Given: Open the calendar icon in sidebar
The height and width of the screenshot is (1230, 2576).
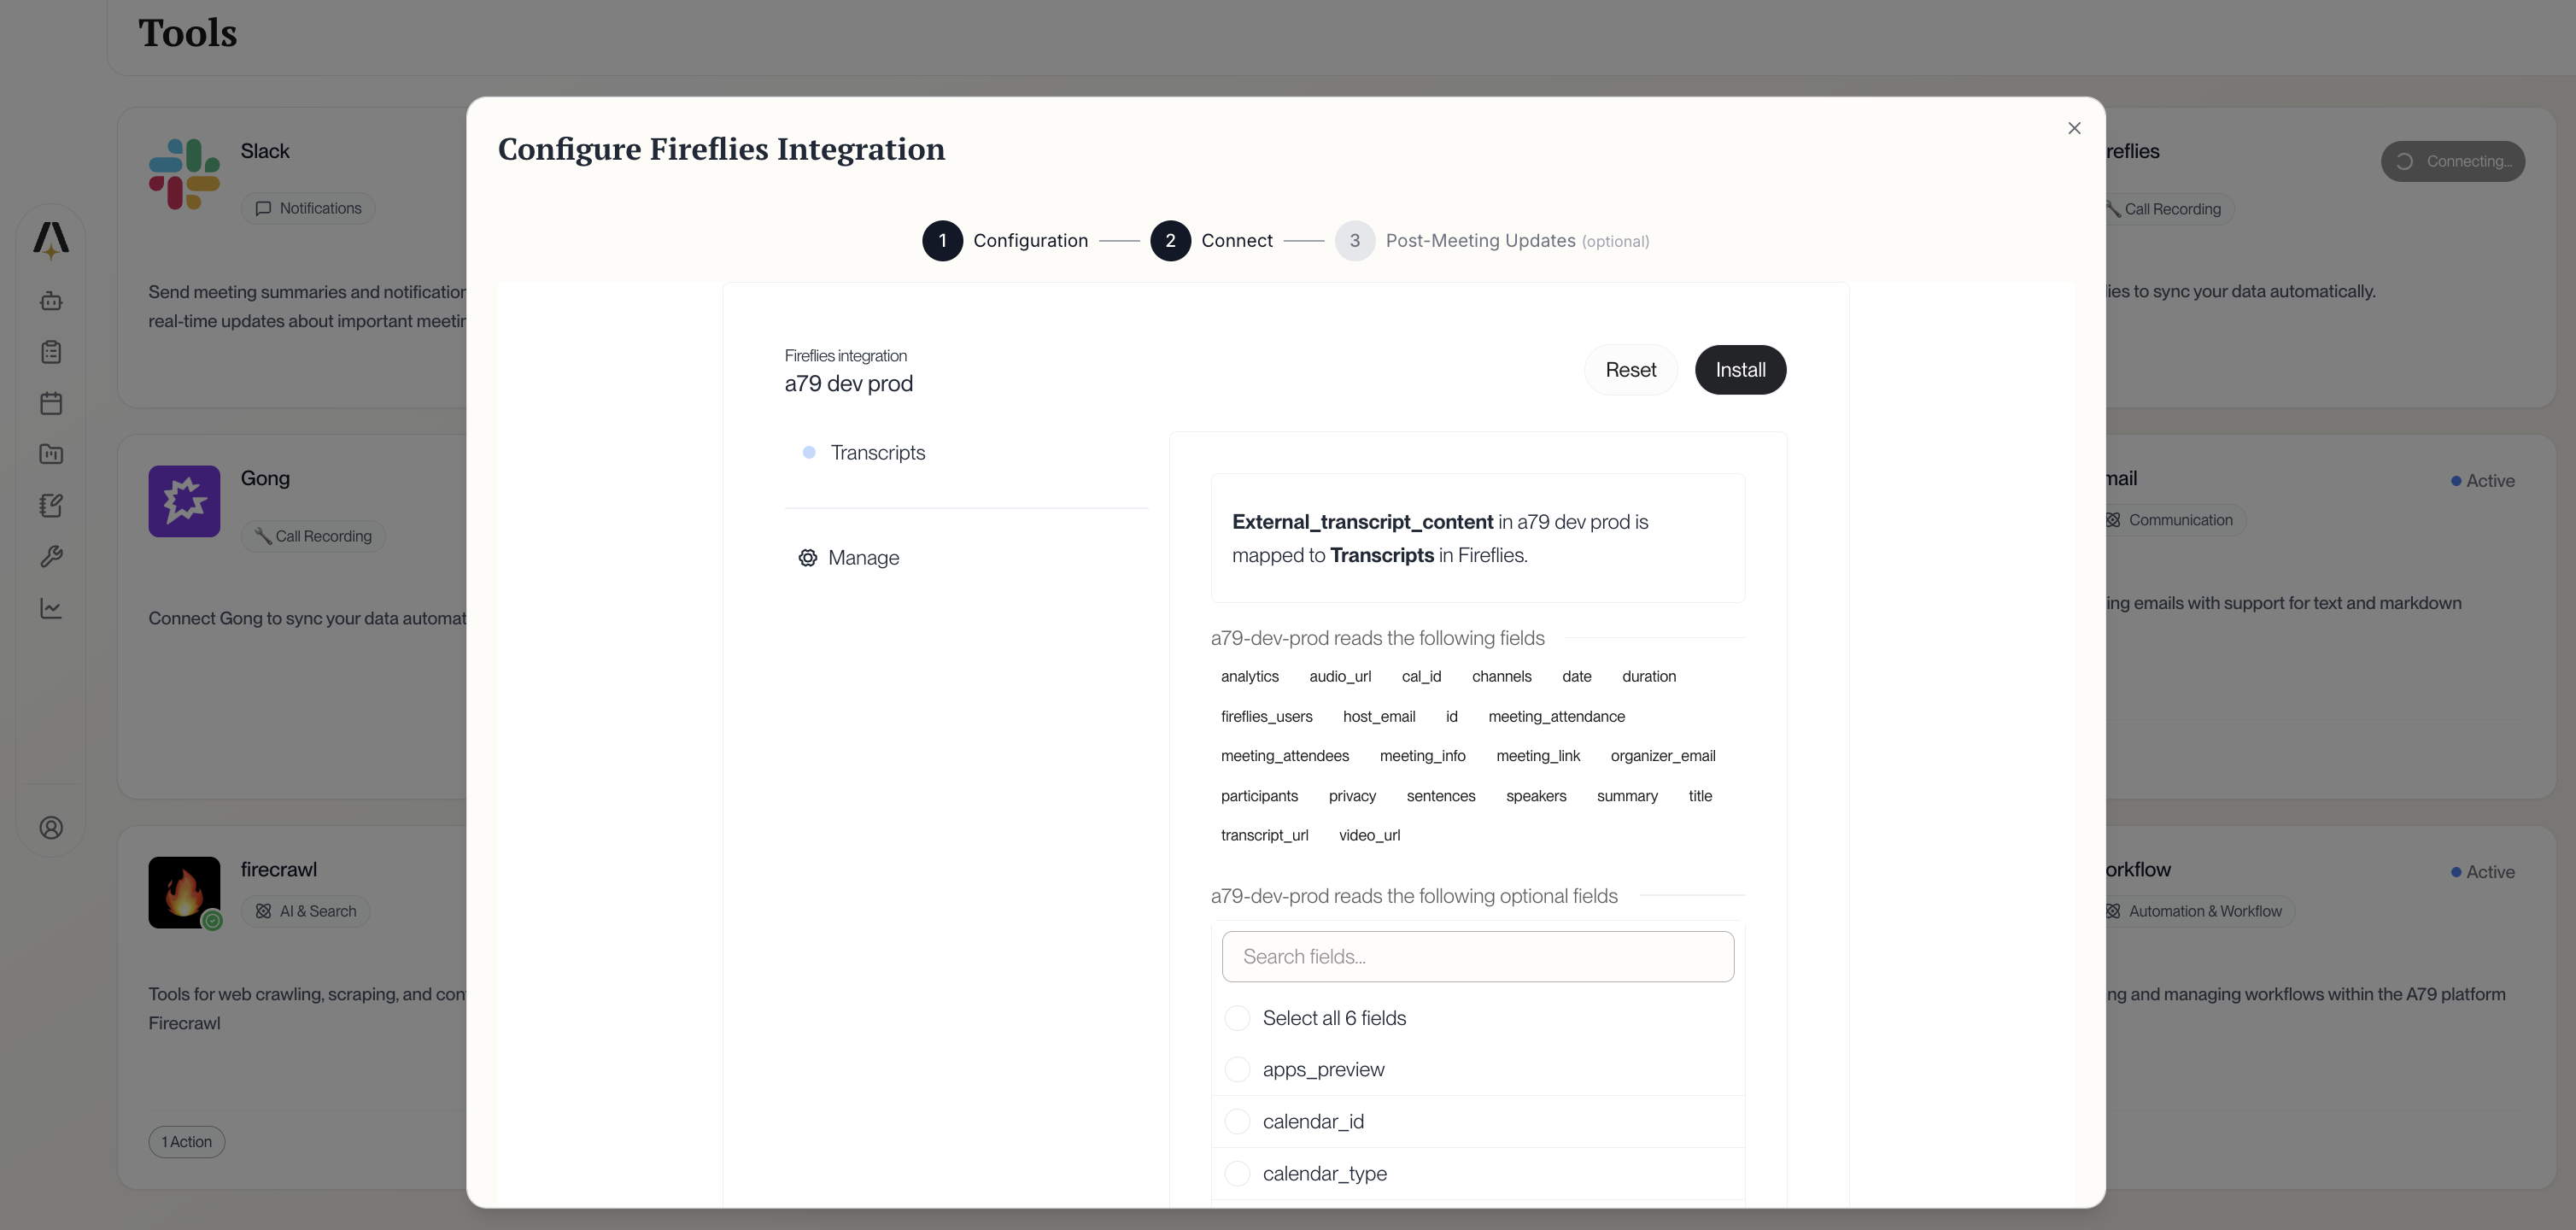Looking at the screenshot, I should 51,403.
